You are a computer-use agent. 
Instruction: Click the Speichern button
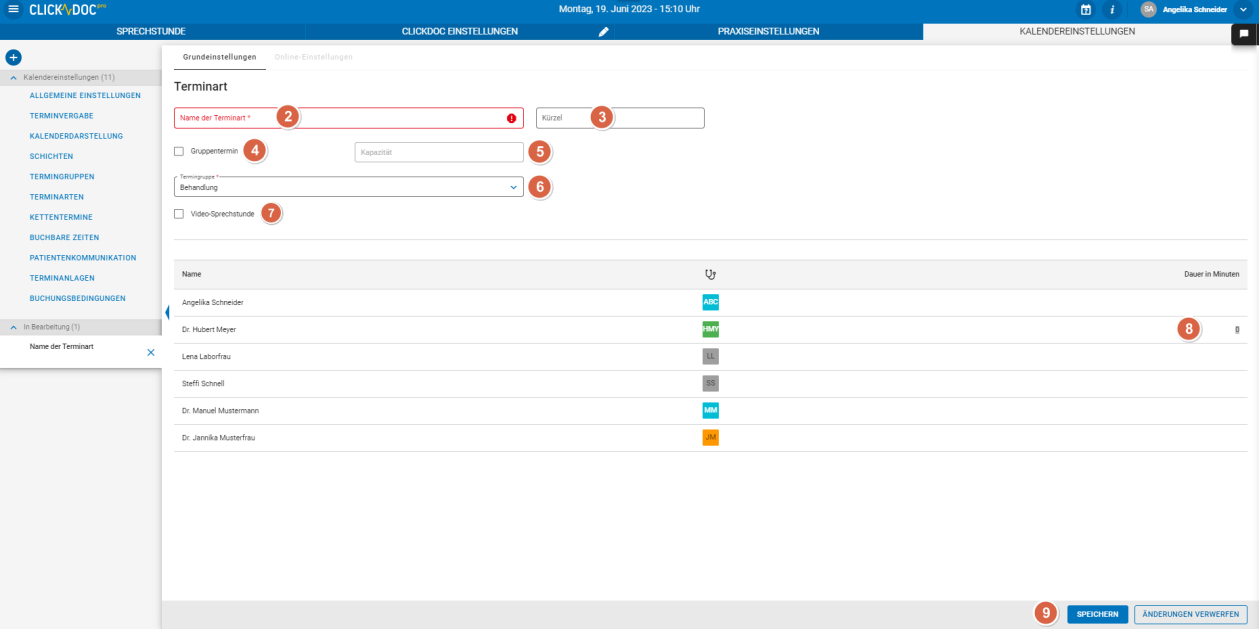[x=1097, y=614]
